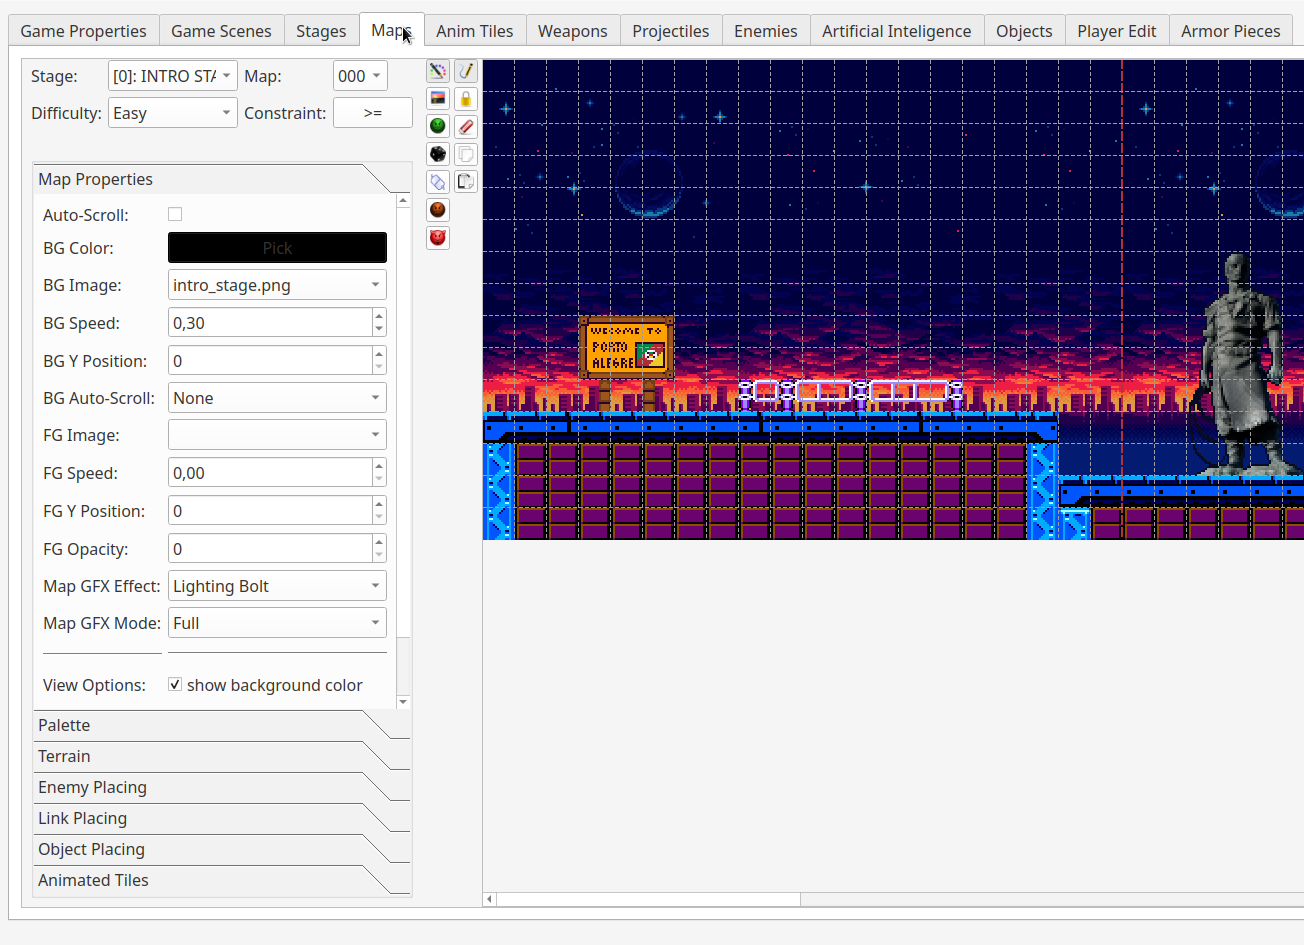This screenshot has width=1304, height=945.
Task: Click the green angry face icon
Action: click(x=438, y=126)
